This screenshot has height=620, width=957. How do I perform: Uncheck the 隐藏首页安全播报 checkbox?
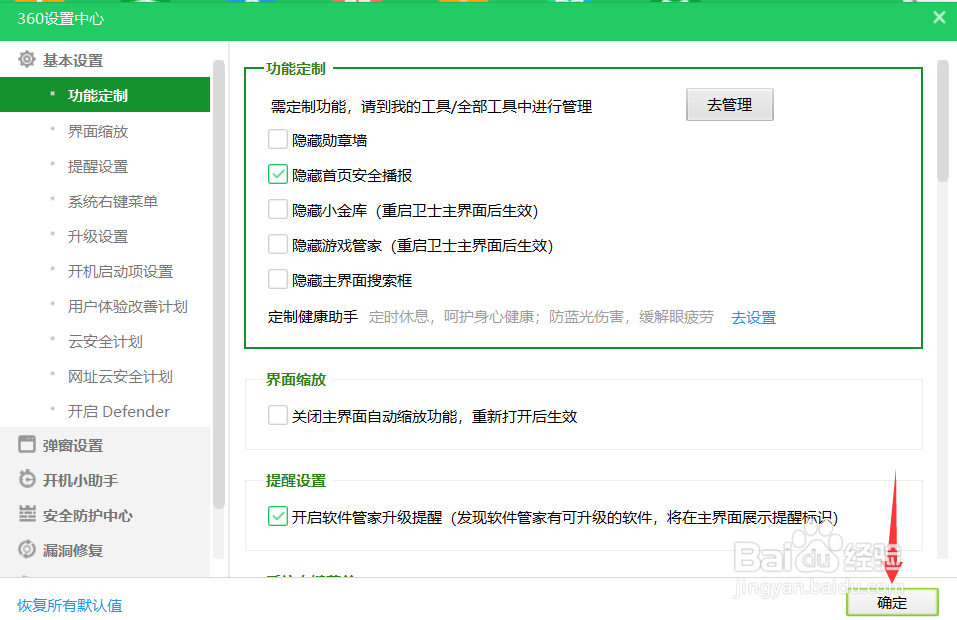[x=278, y=175]
